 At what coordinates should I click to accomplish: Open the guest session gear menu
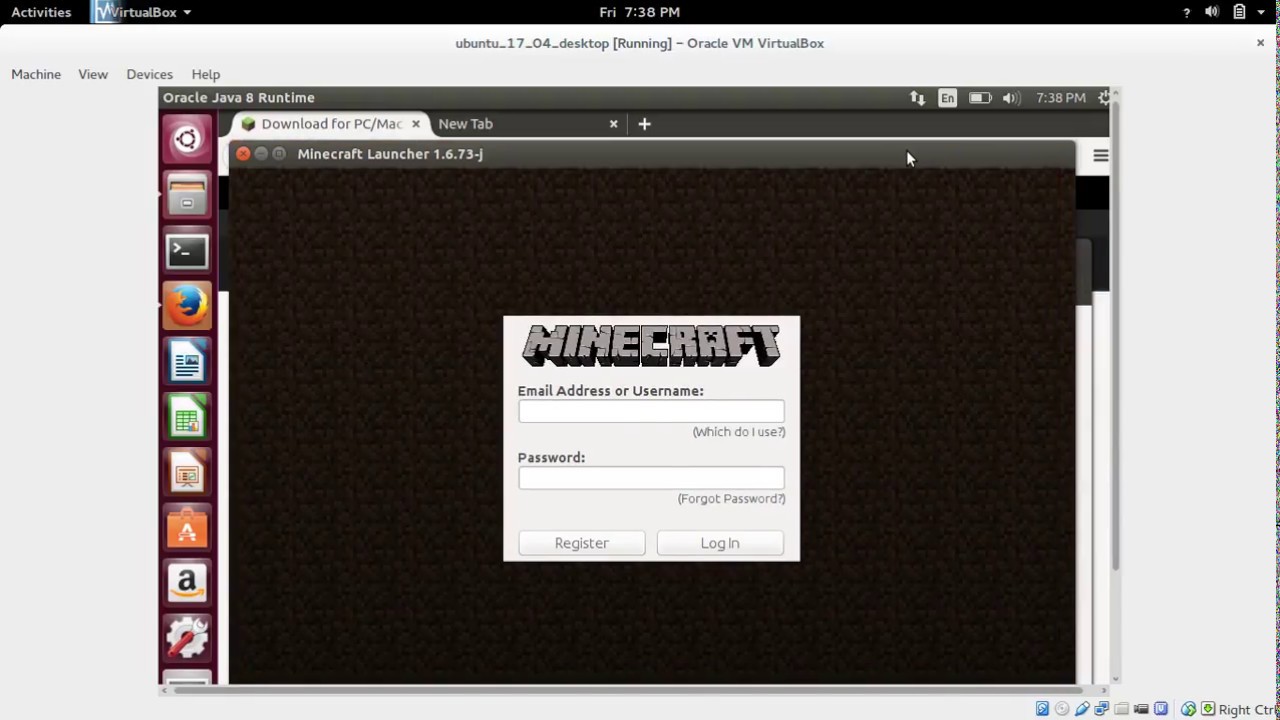pyautogui.click(x=1104, y=98)
